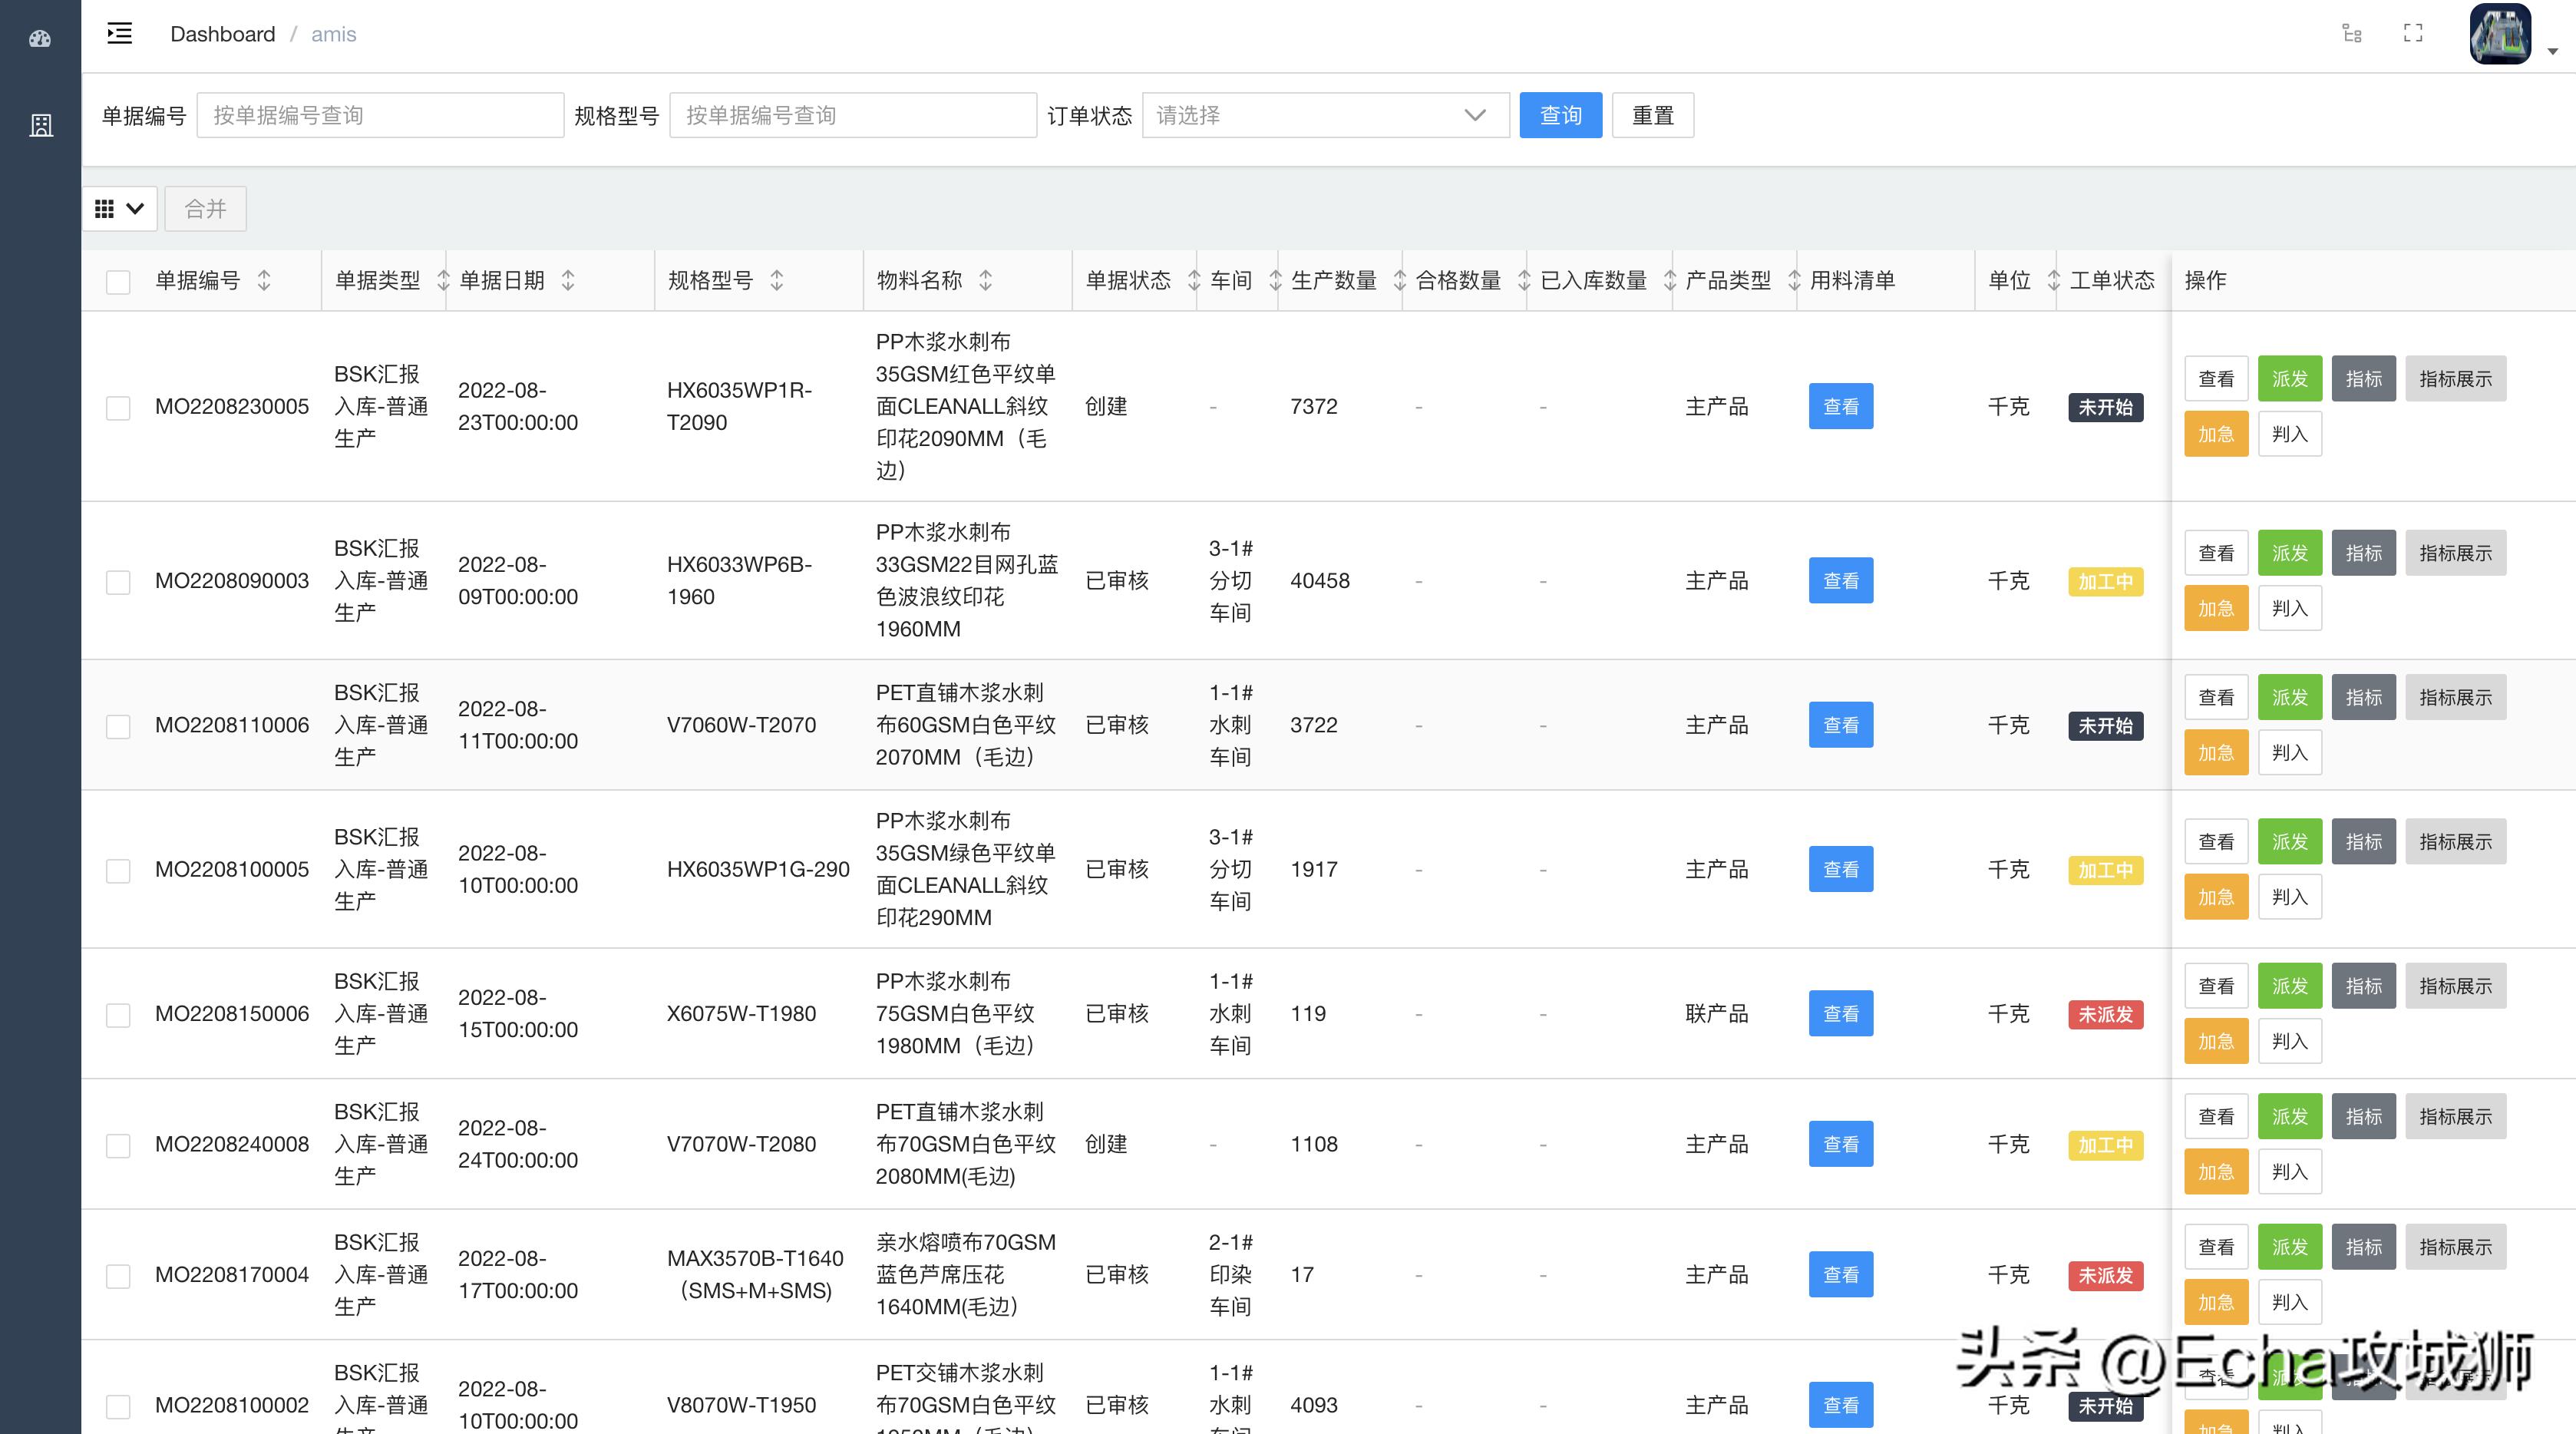The width and height of the screenshot is (2576, 1434).
Task: Collapse the sidebar via the indent icon
Action: [119, 33]
